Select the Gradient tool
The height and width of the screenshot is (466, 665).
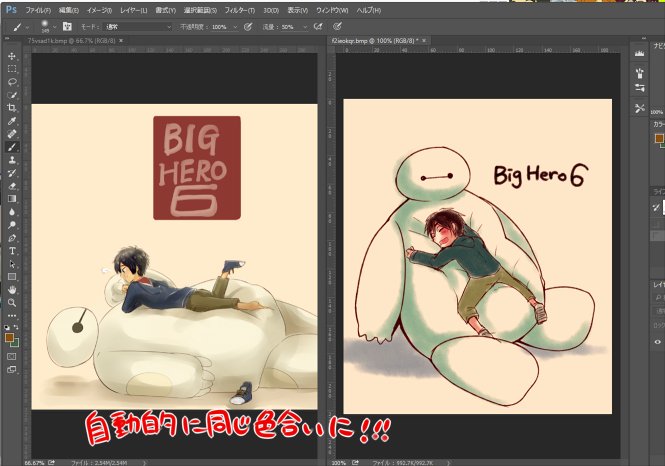pos(12,199)
